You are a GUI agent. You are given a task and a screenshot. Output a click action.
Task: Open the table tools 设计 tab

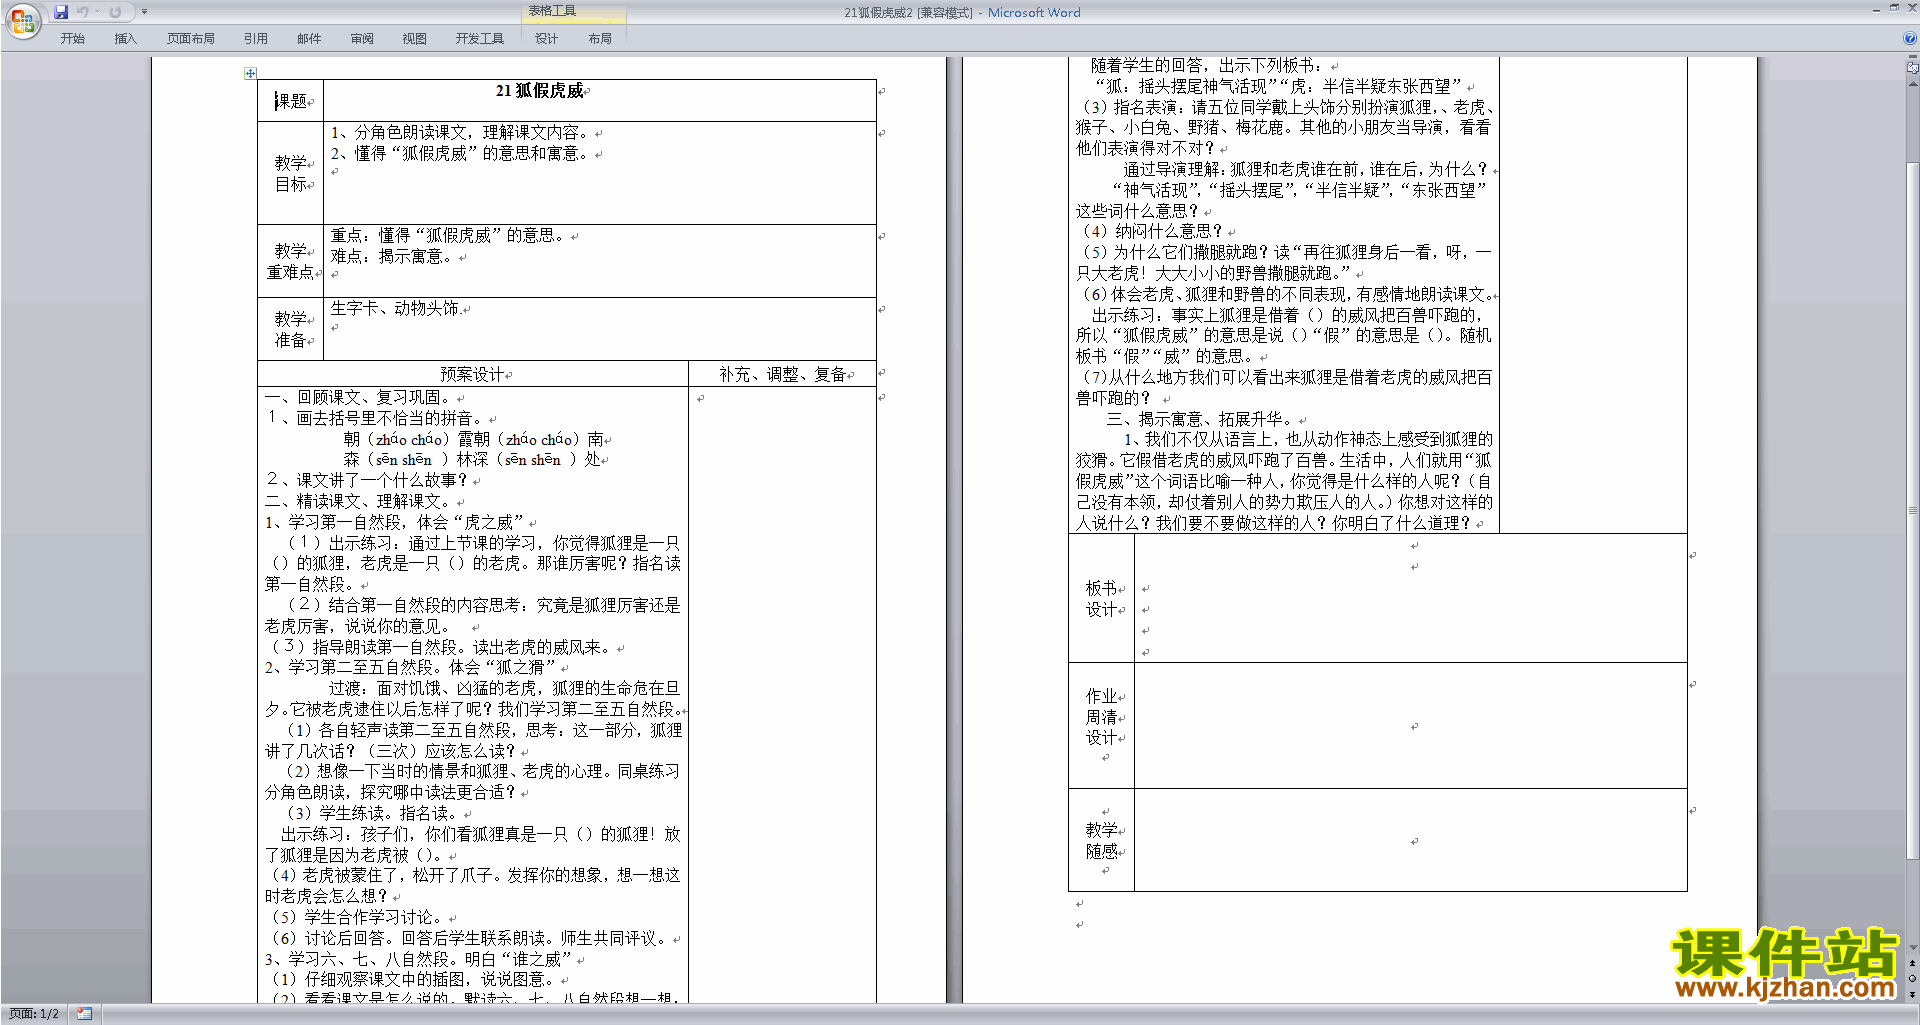click(x=546, y=38)
